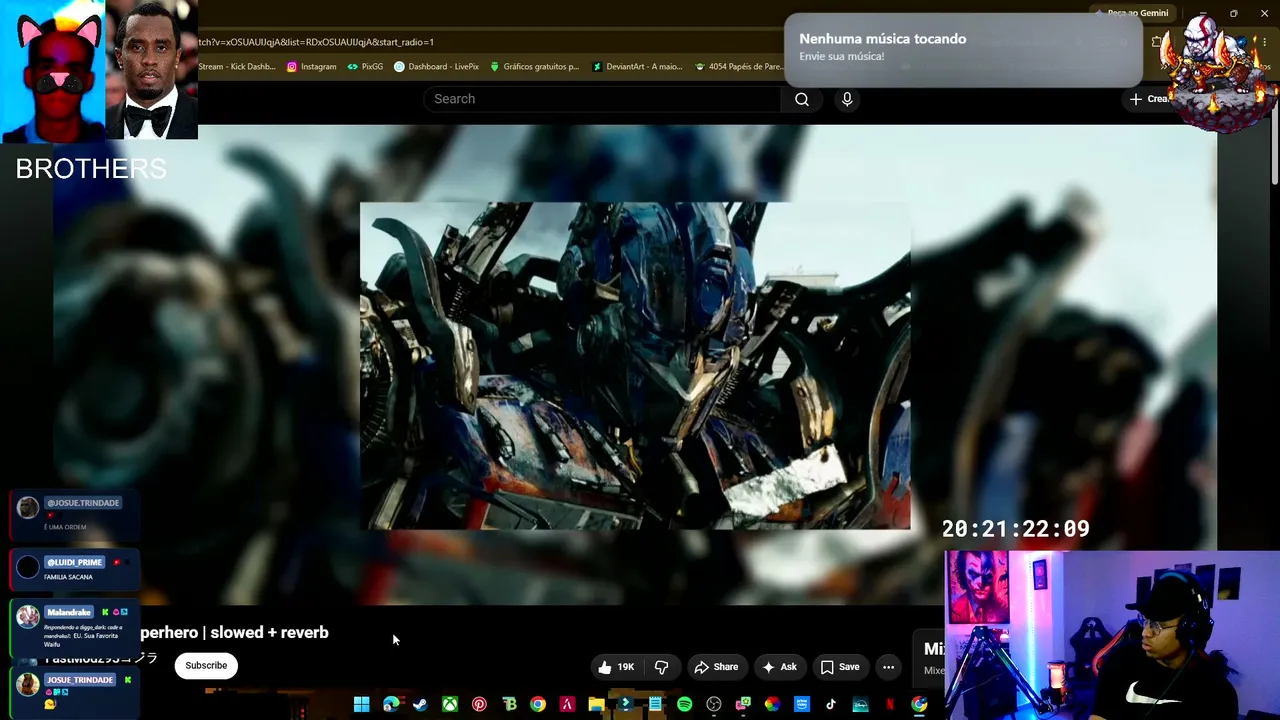Launch Steam from the taskbar
Viewport: 1280px width, 720px height.
[x=421, y=704]
